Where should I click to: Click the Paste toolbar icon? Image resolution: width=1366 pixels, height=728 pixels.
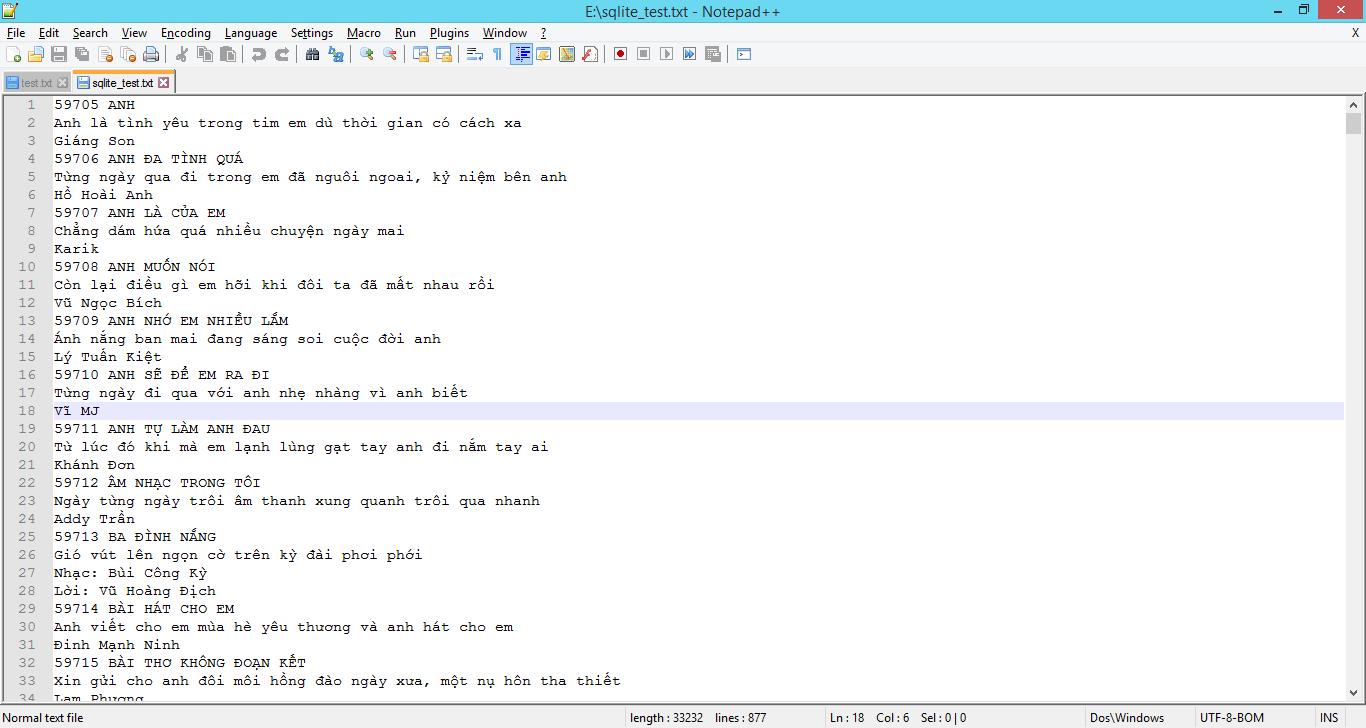coord(228,54)
